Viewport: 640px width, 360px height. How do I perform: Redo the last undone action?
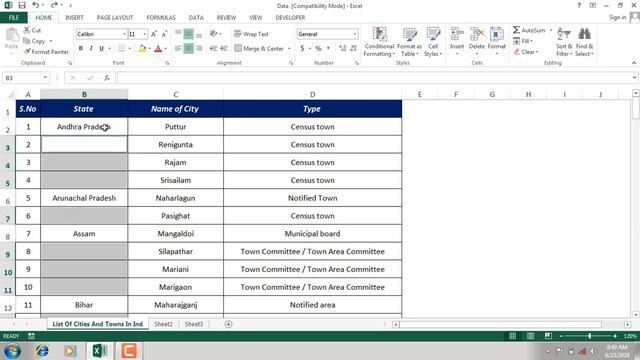(54, 5)
